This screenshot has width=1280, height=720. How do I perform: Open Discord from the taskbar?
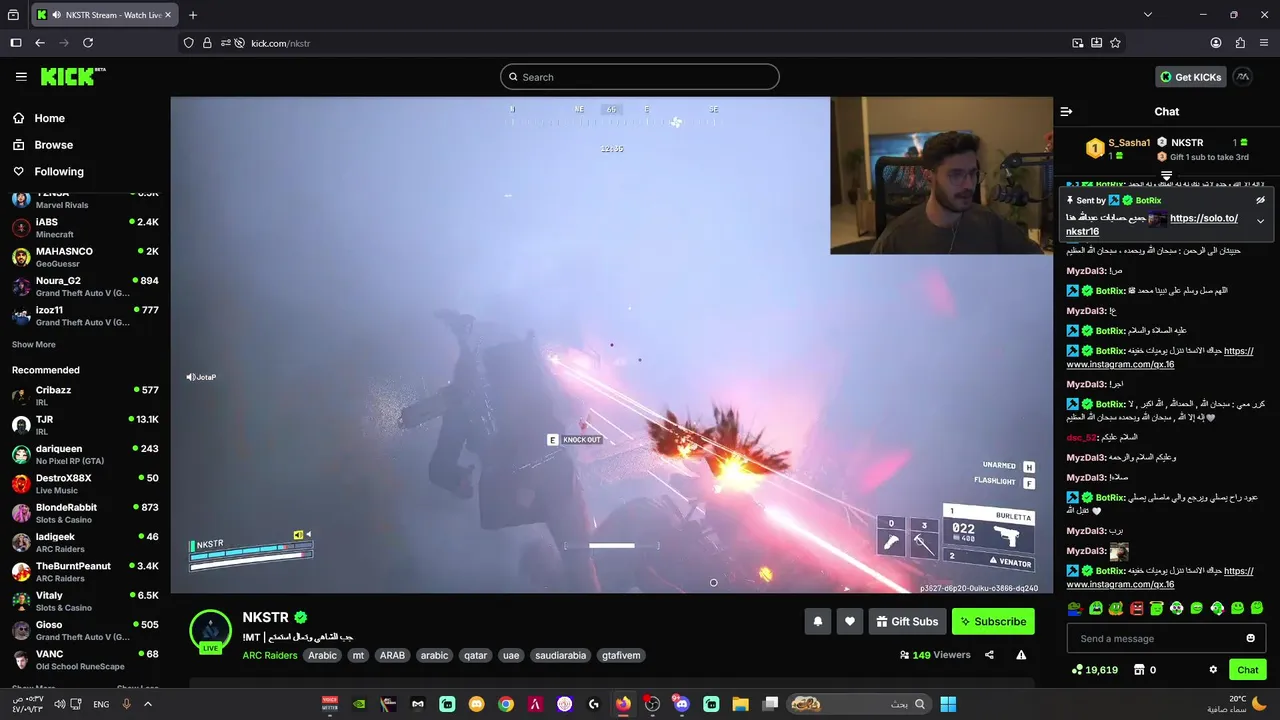(x=682, y=704)
